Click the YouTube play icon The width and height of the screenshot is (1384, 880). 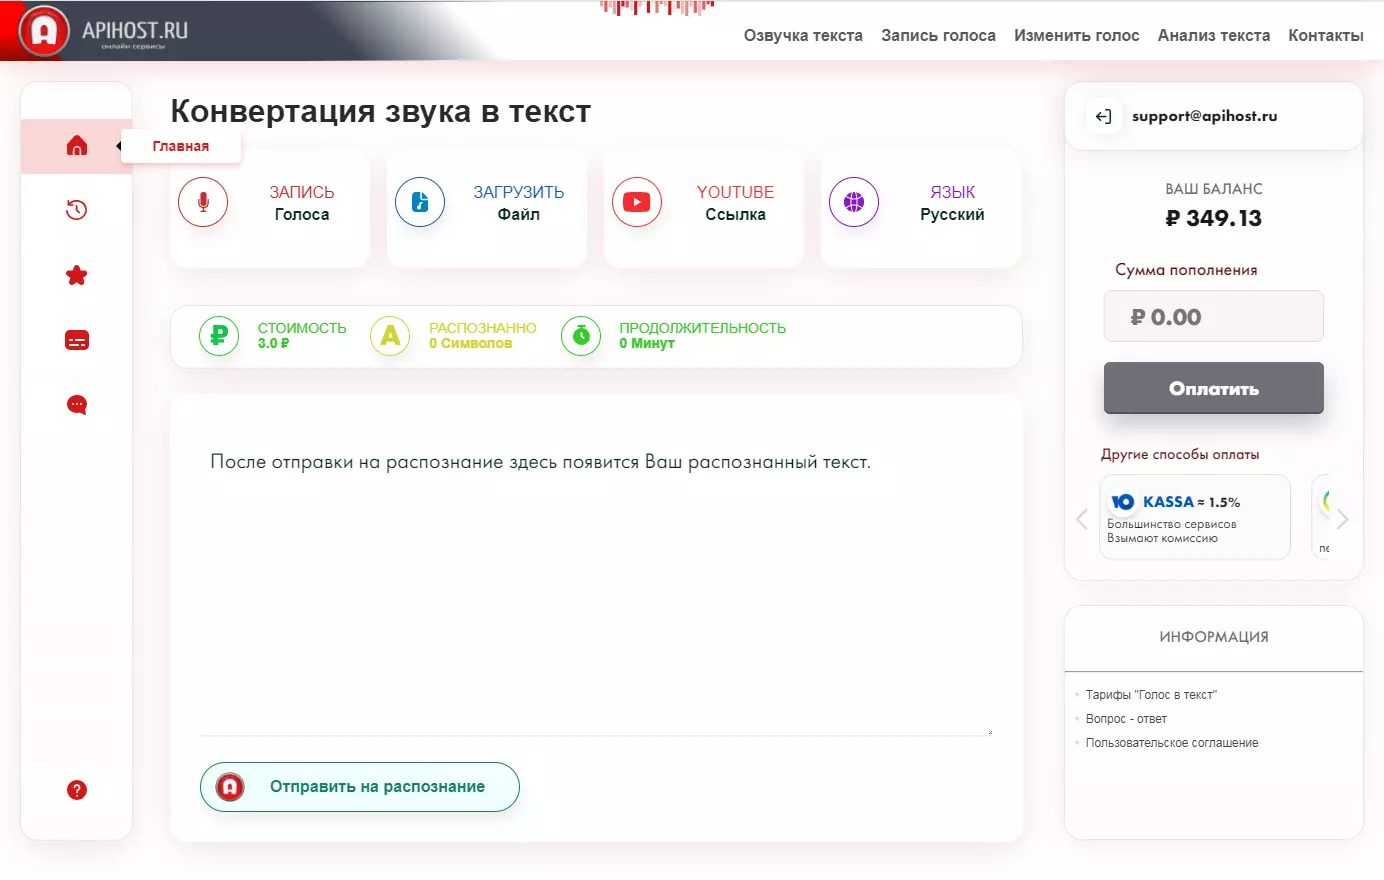pos(637,202)
